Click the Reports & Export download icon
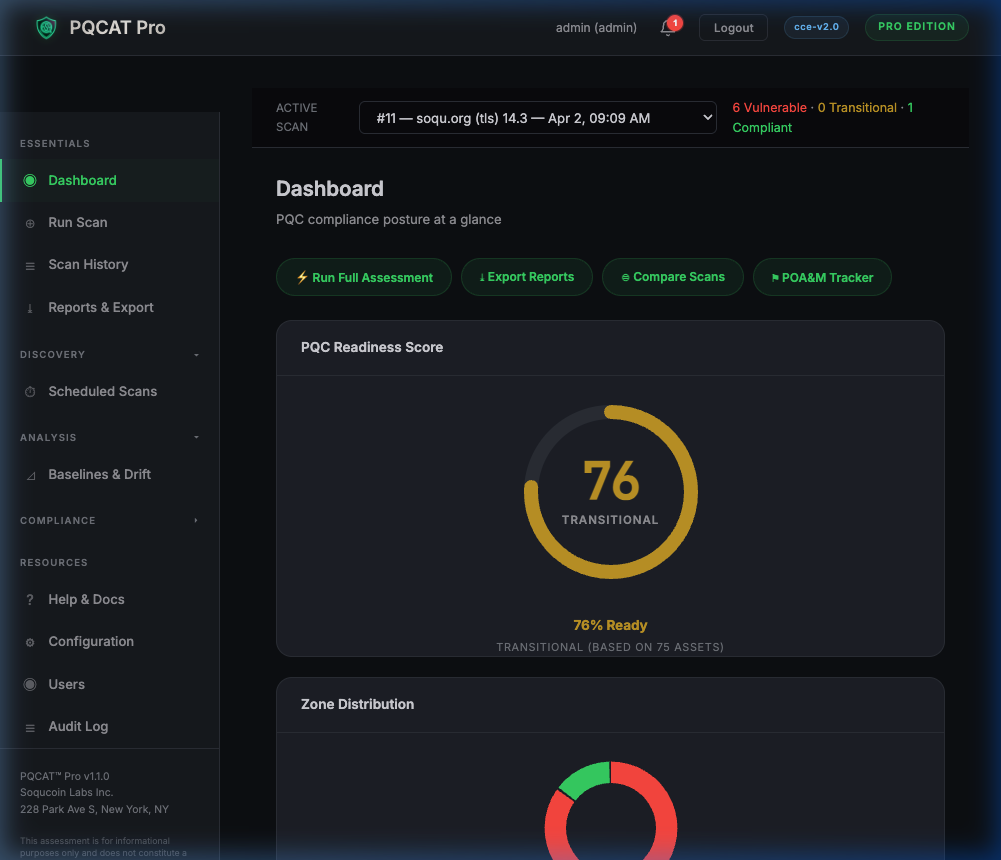This screenshot has width=1001, height=860. (x=28, y=307)
